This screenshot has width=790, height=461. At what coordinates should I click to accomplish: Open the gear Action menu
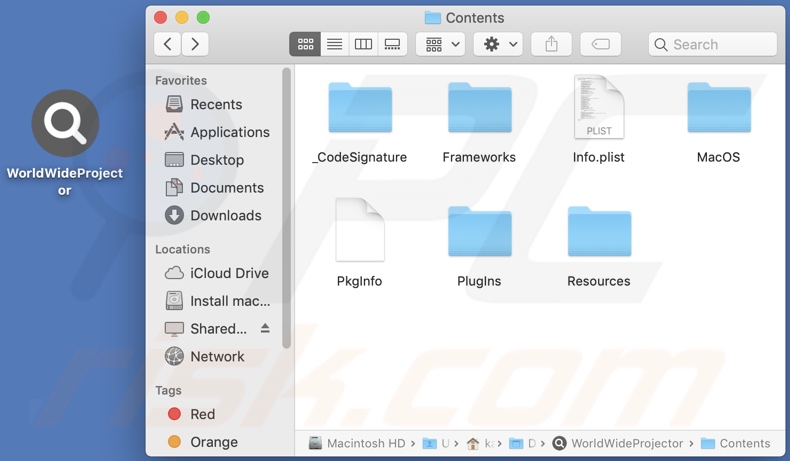click(498, 44)
